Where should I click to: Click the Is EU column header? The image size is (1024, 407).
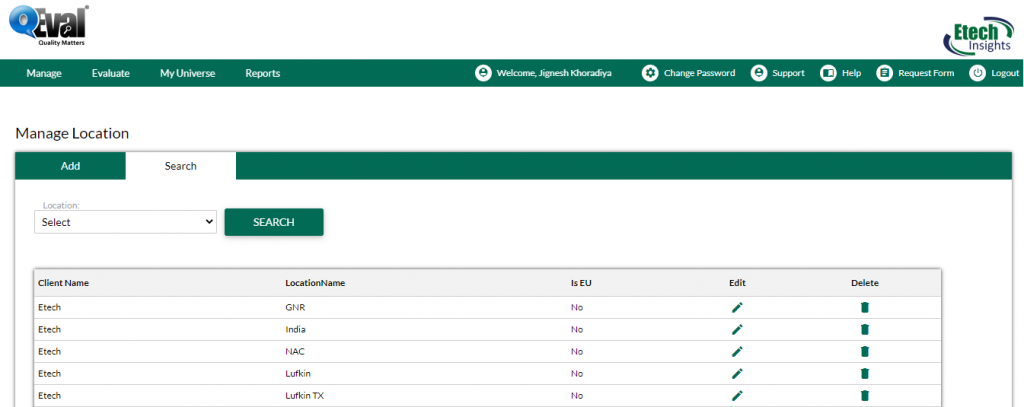click(x=581, y=283)
